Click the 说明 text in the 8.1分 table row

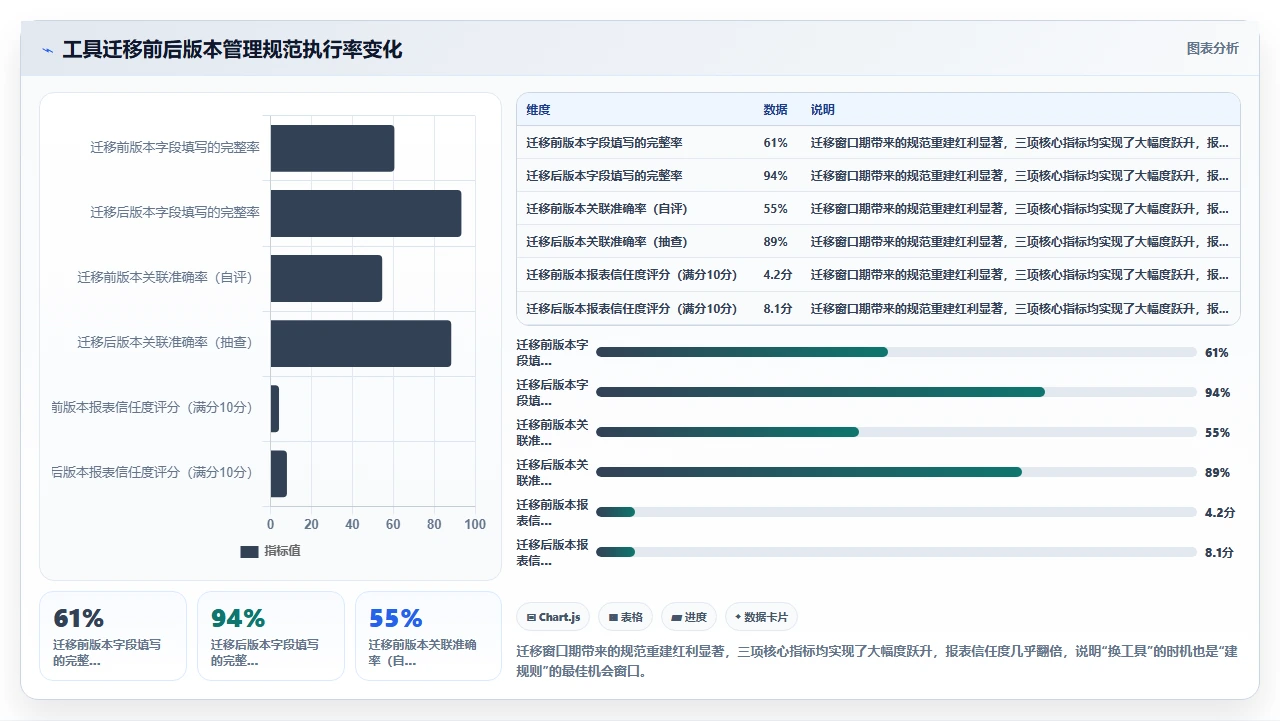pyautogui.click(x=1019, y=308)
